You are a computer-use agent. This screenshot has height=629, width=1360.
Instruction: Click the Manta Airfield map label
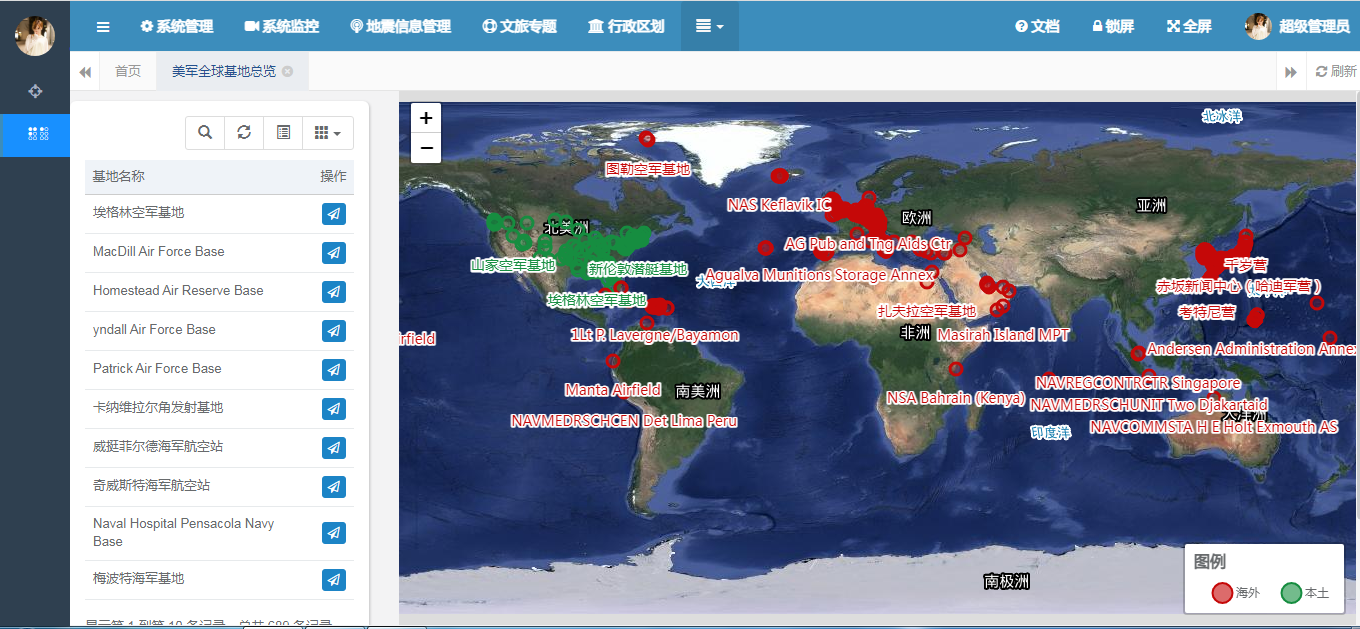(x=613, y=390)
